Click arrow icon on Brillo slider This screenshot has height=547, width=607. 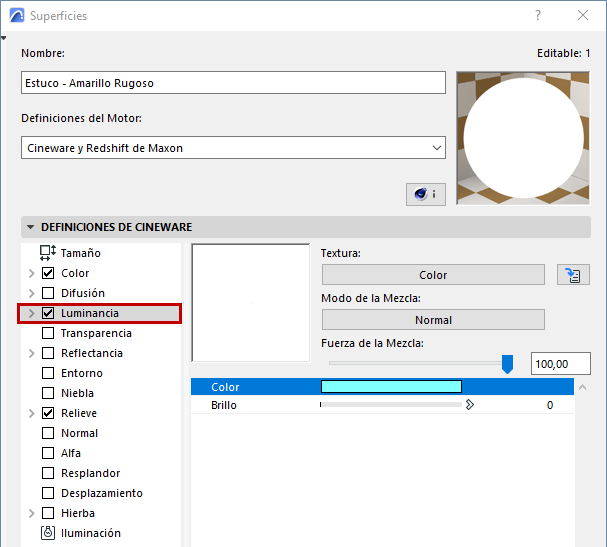469,406
